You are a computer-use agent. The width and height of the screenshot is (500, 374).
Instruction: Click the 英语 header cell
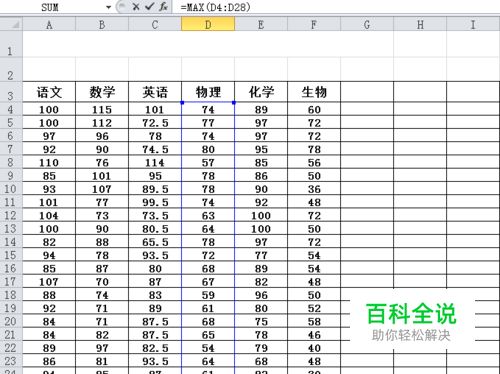tap(155, 92)
